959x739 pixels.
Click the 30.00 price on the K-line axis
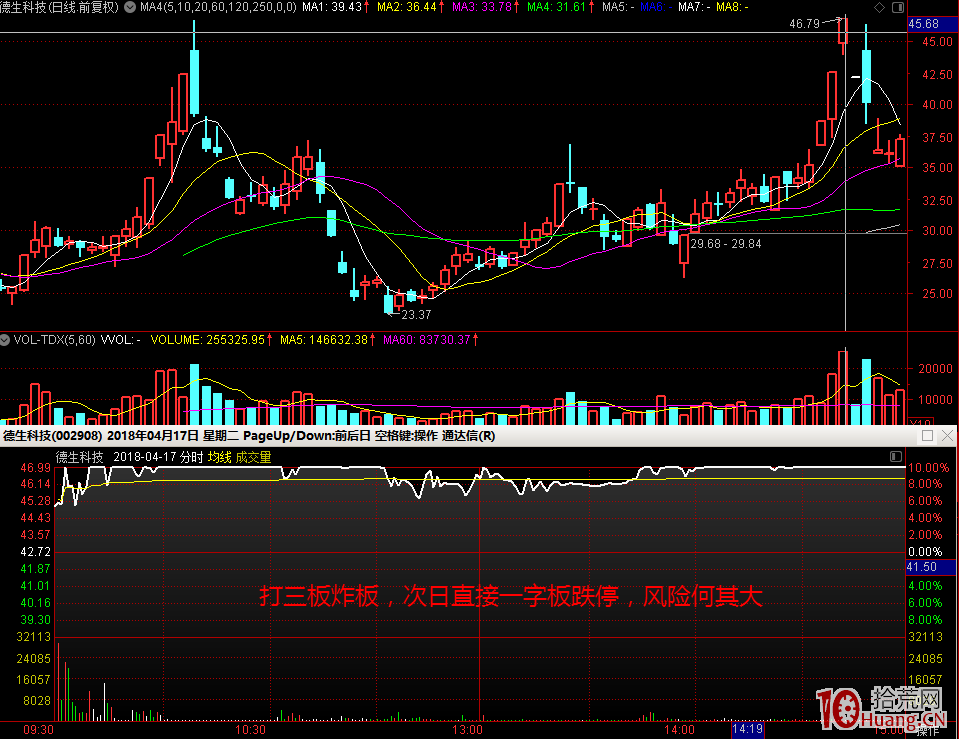(938, 231)
